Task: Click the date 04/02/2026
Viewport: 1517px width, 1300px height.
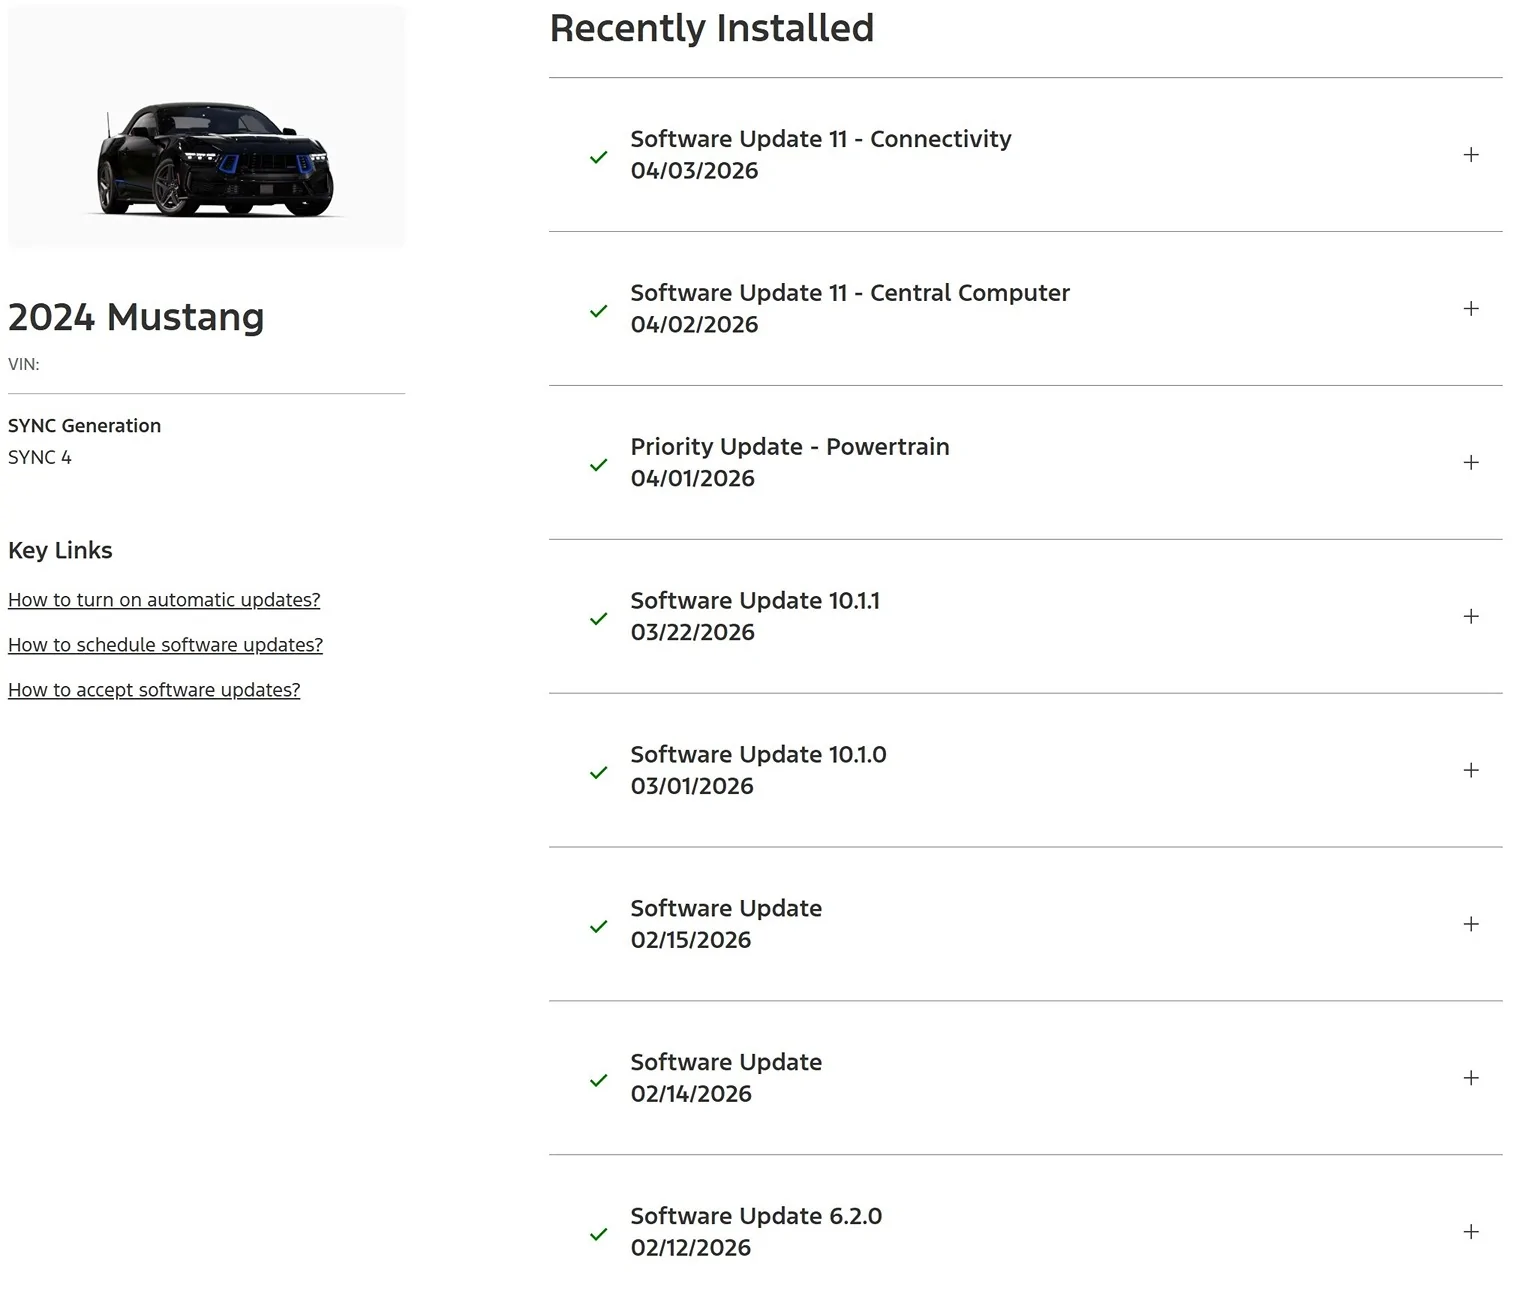Action: click(694, 325)
